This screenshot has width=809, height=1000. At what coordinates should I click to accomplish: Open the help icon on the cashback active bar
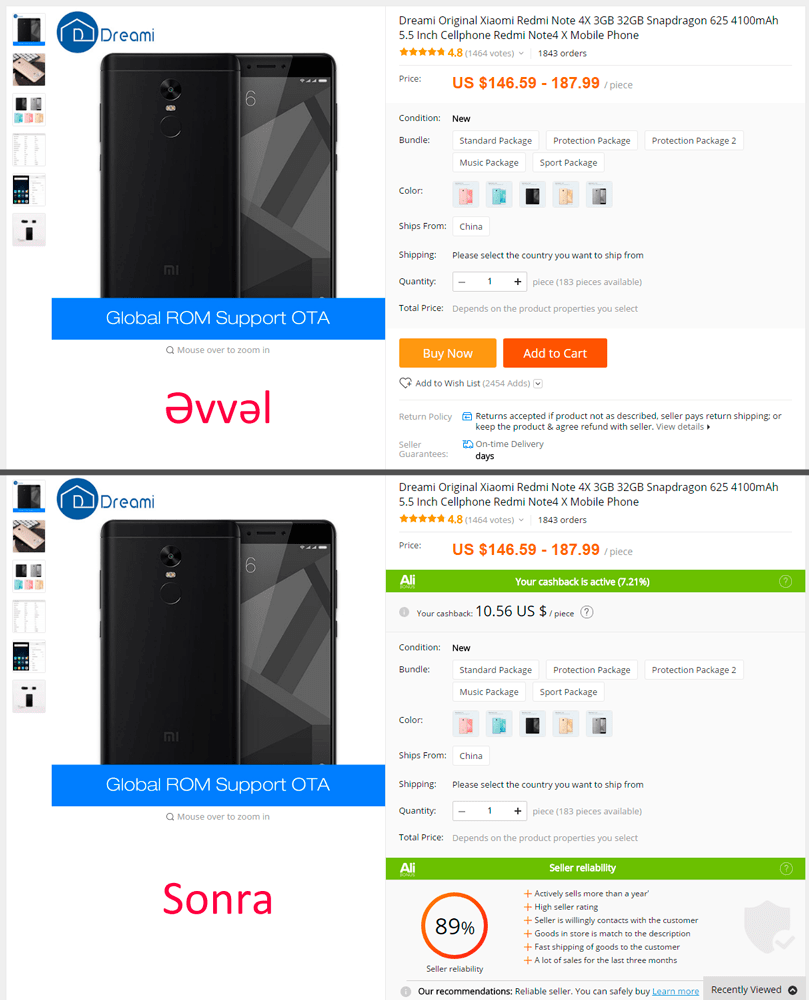pyautogui.click(x=785, y=581)
